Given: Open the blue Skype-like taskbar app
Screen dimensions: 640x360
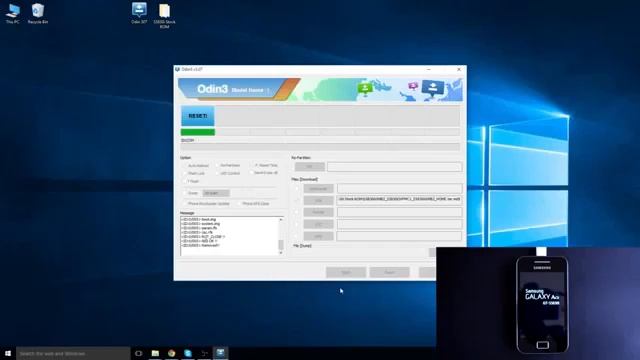Looking at the screenshot, I should (188, 353).
